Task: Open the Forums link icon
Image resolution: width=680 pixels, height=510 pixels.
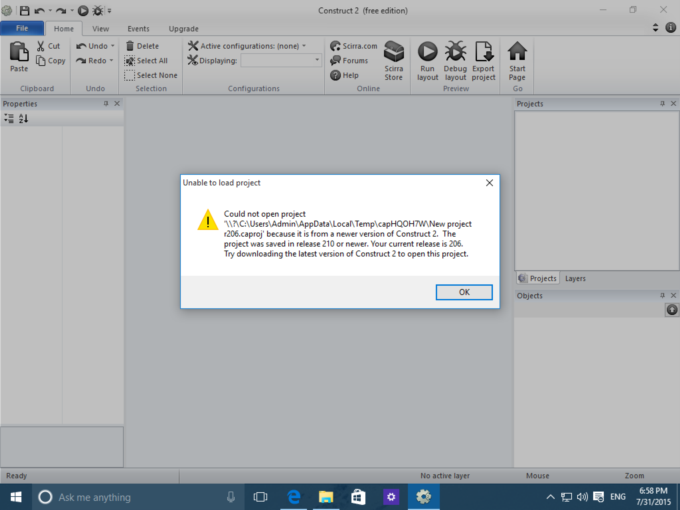Action: pyautogui.click(x=335, y=61)
